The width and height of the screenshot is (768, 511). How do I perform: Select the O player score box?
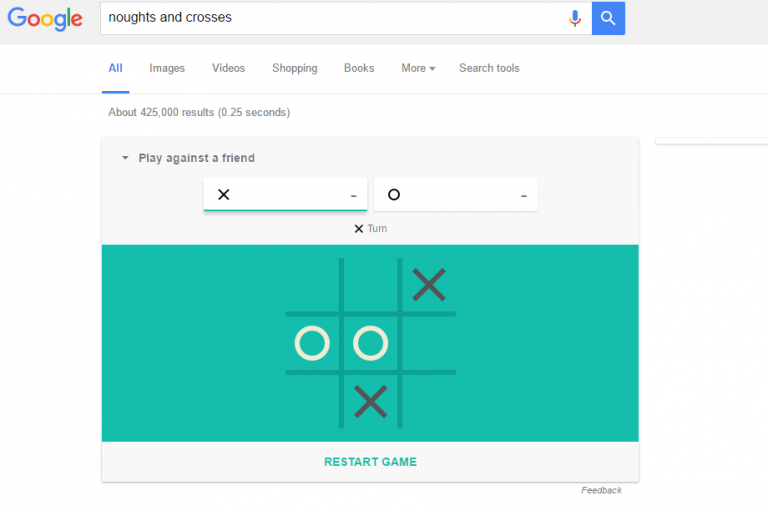456,195
